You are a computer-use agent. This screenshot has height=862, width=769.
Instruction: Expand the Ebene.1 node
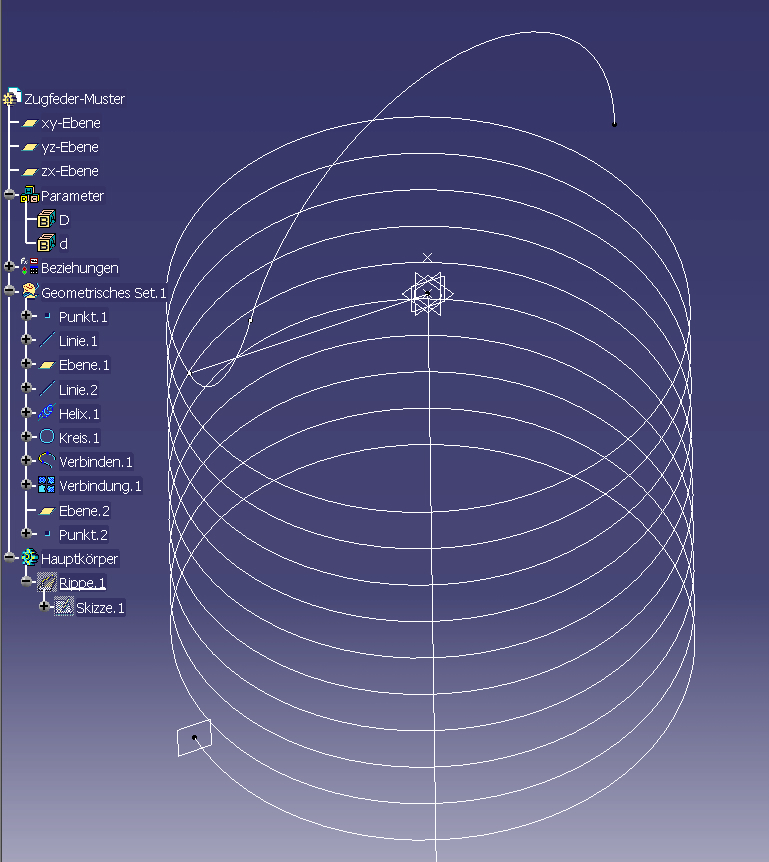click(x=26, y=364)
